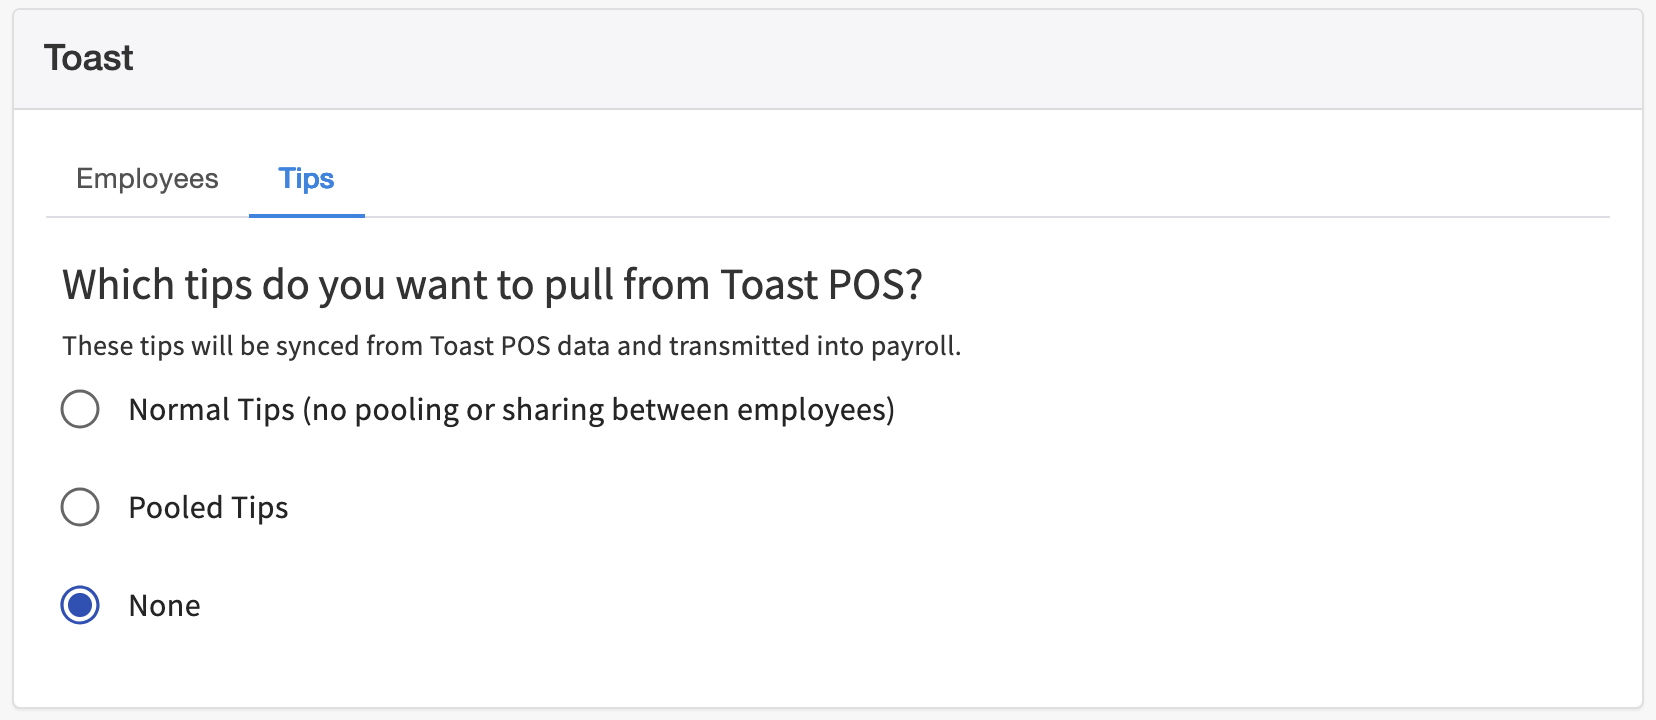
Task: Click the None label next to its radio
Action: coord(164,605)
